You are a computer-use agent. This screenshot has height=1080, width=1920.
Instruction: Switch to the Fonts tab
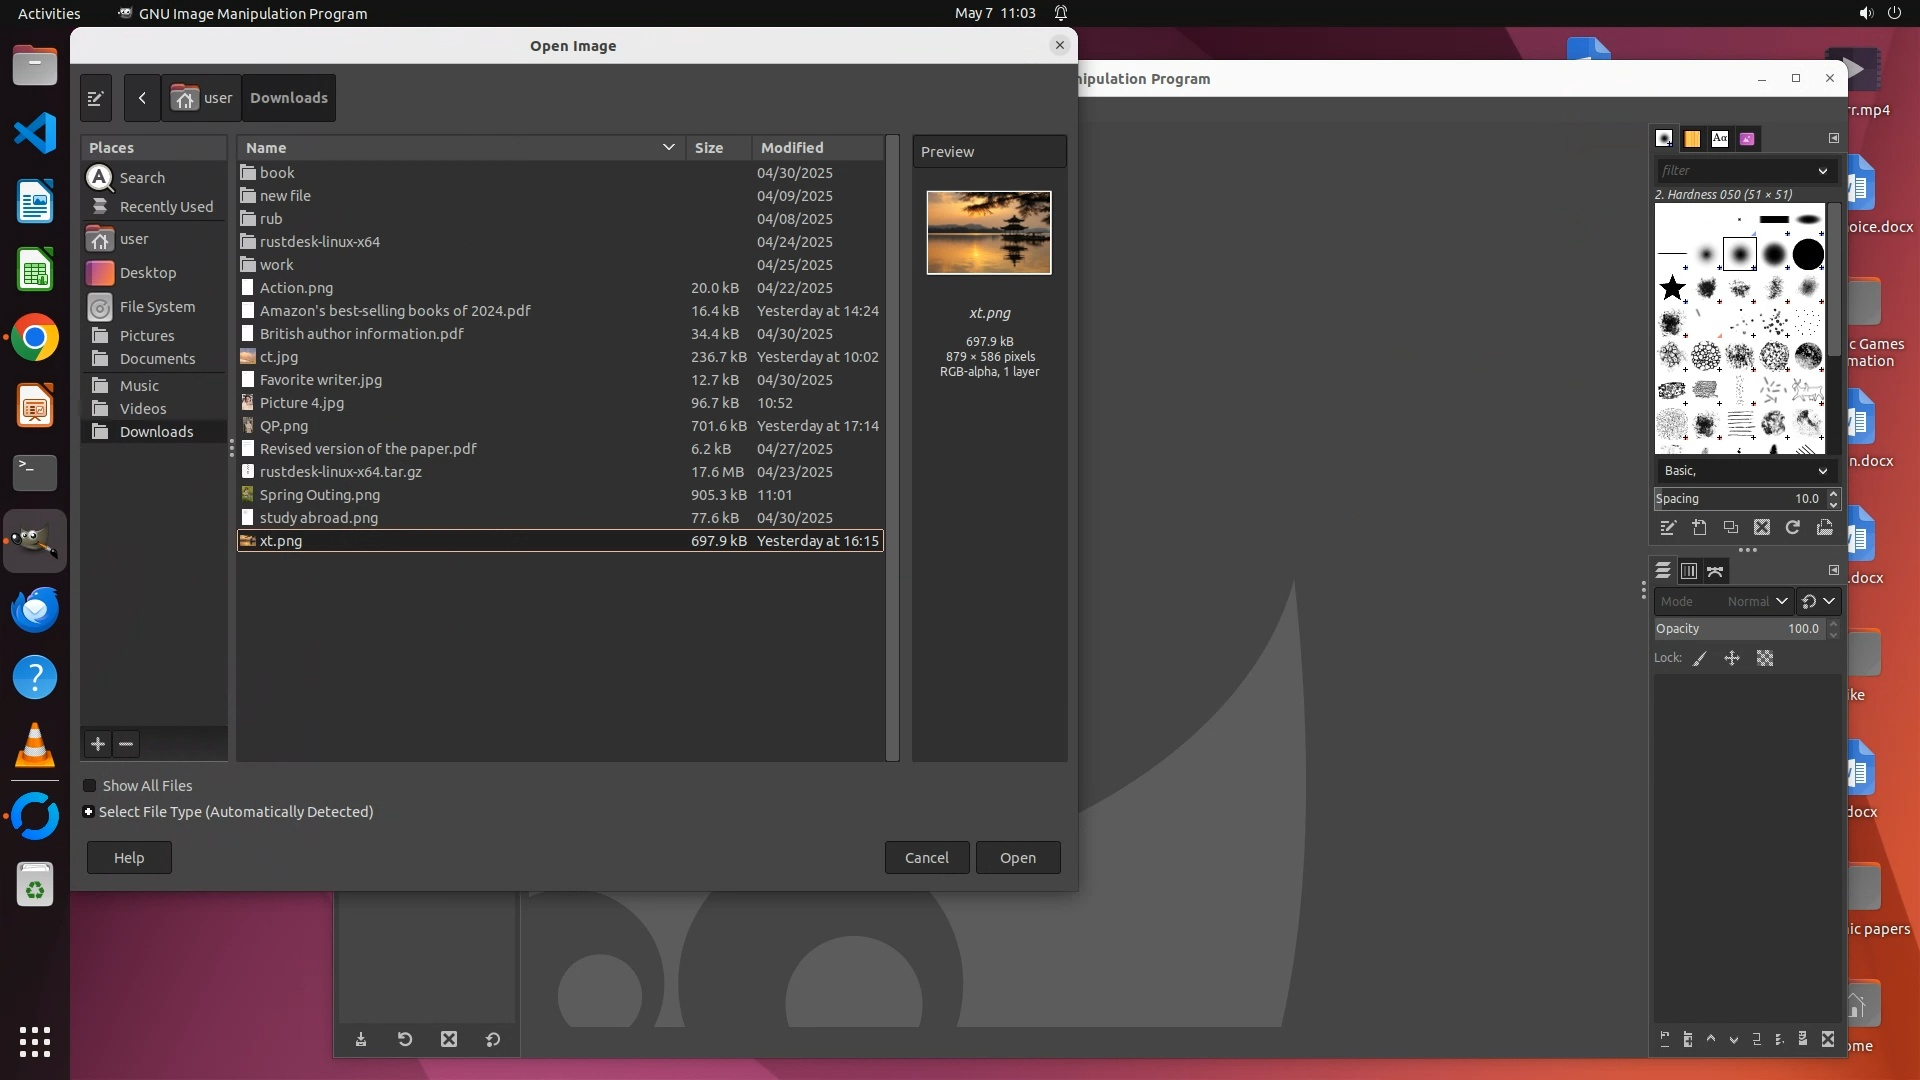[1720, 139]
